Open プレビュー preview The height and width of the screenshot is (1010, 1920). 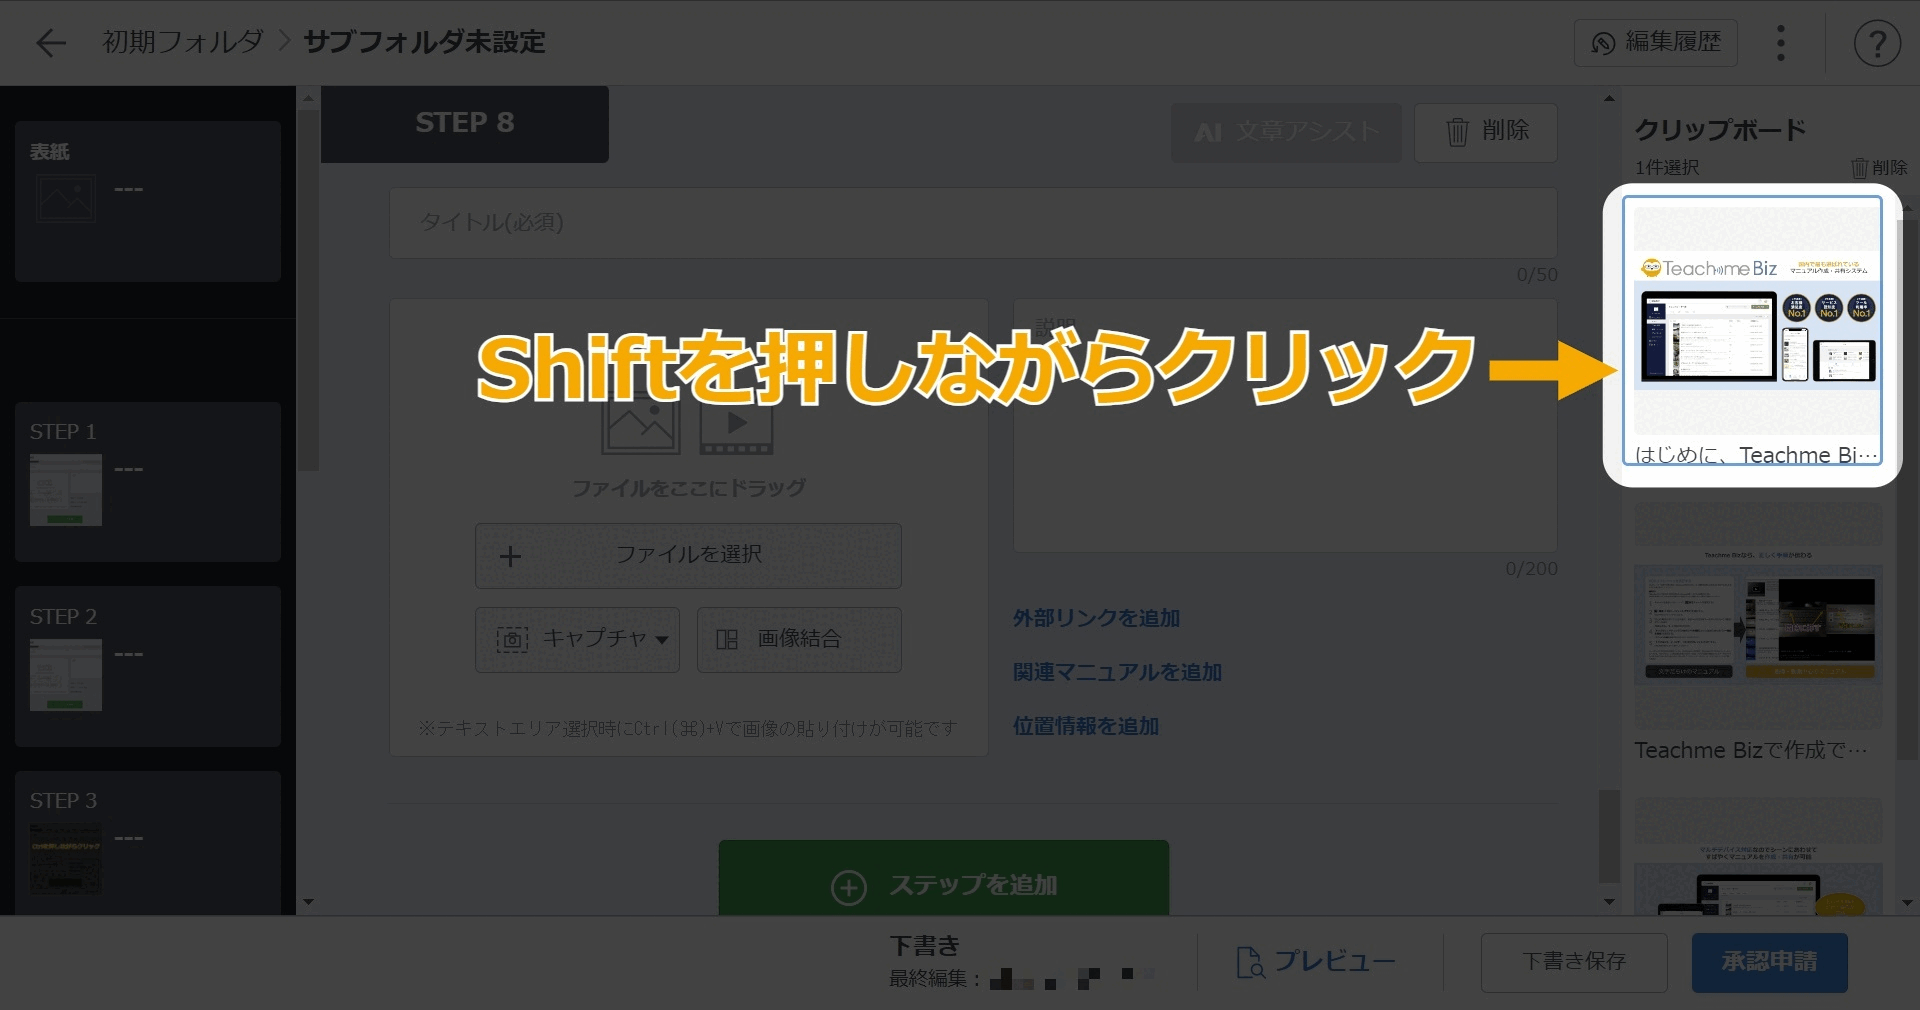(x=1315, y=962)
